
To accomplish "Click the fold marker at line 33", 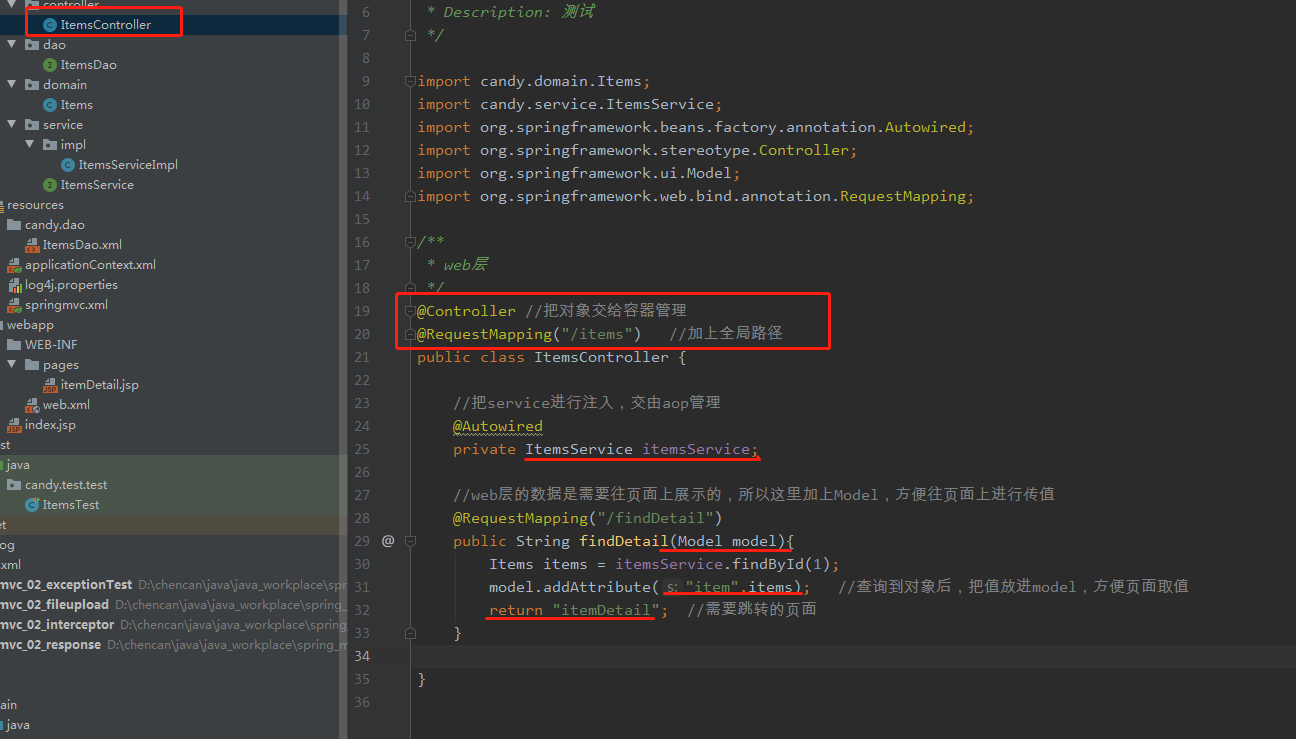I will pyautogui.click(x=409, y=633).
